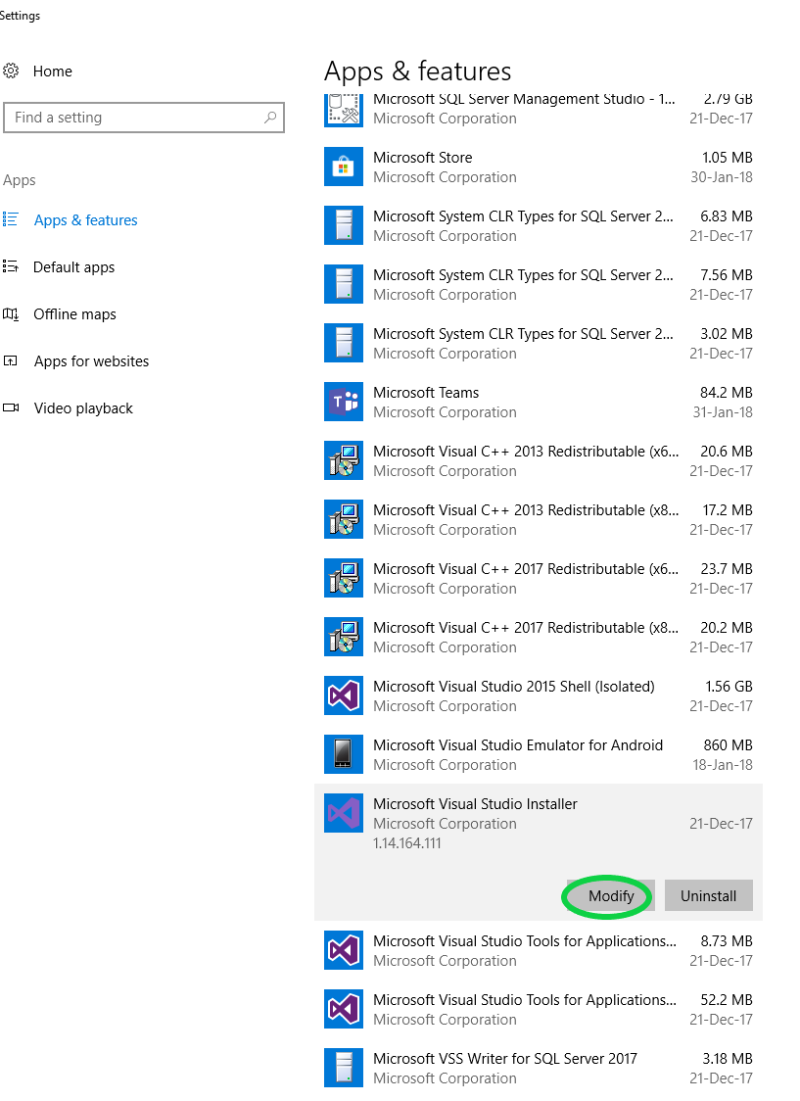Uninstall Microsoft Visual Studio Installer
Image resolution: width=800 pixels, height=1101 pixels.
coord(709,896)
